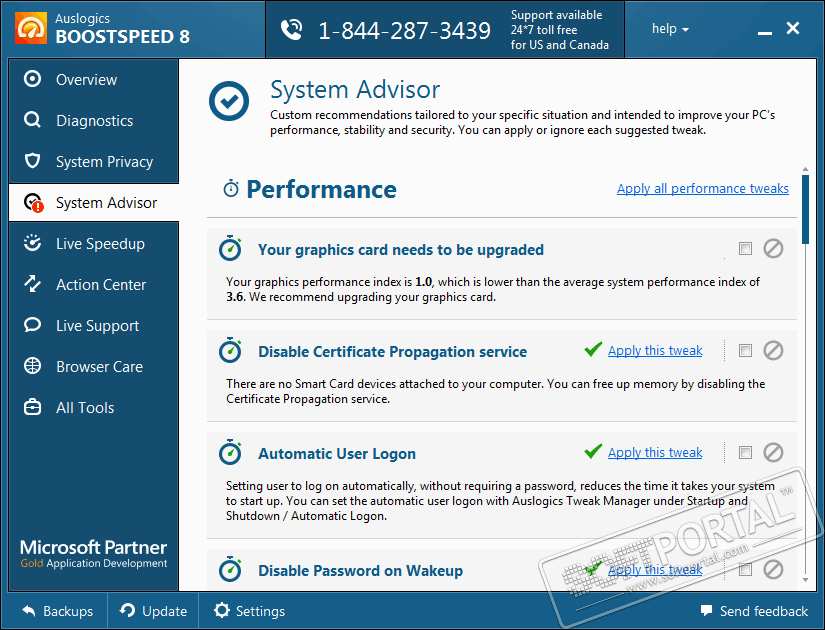
Task: Click the 'Automatic User Logon' heading
Action: coord(337,454)
